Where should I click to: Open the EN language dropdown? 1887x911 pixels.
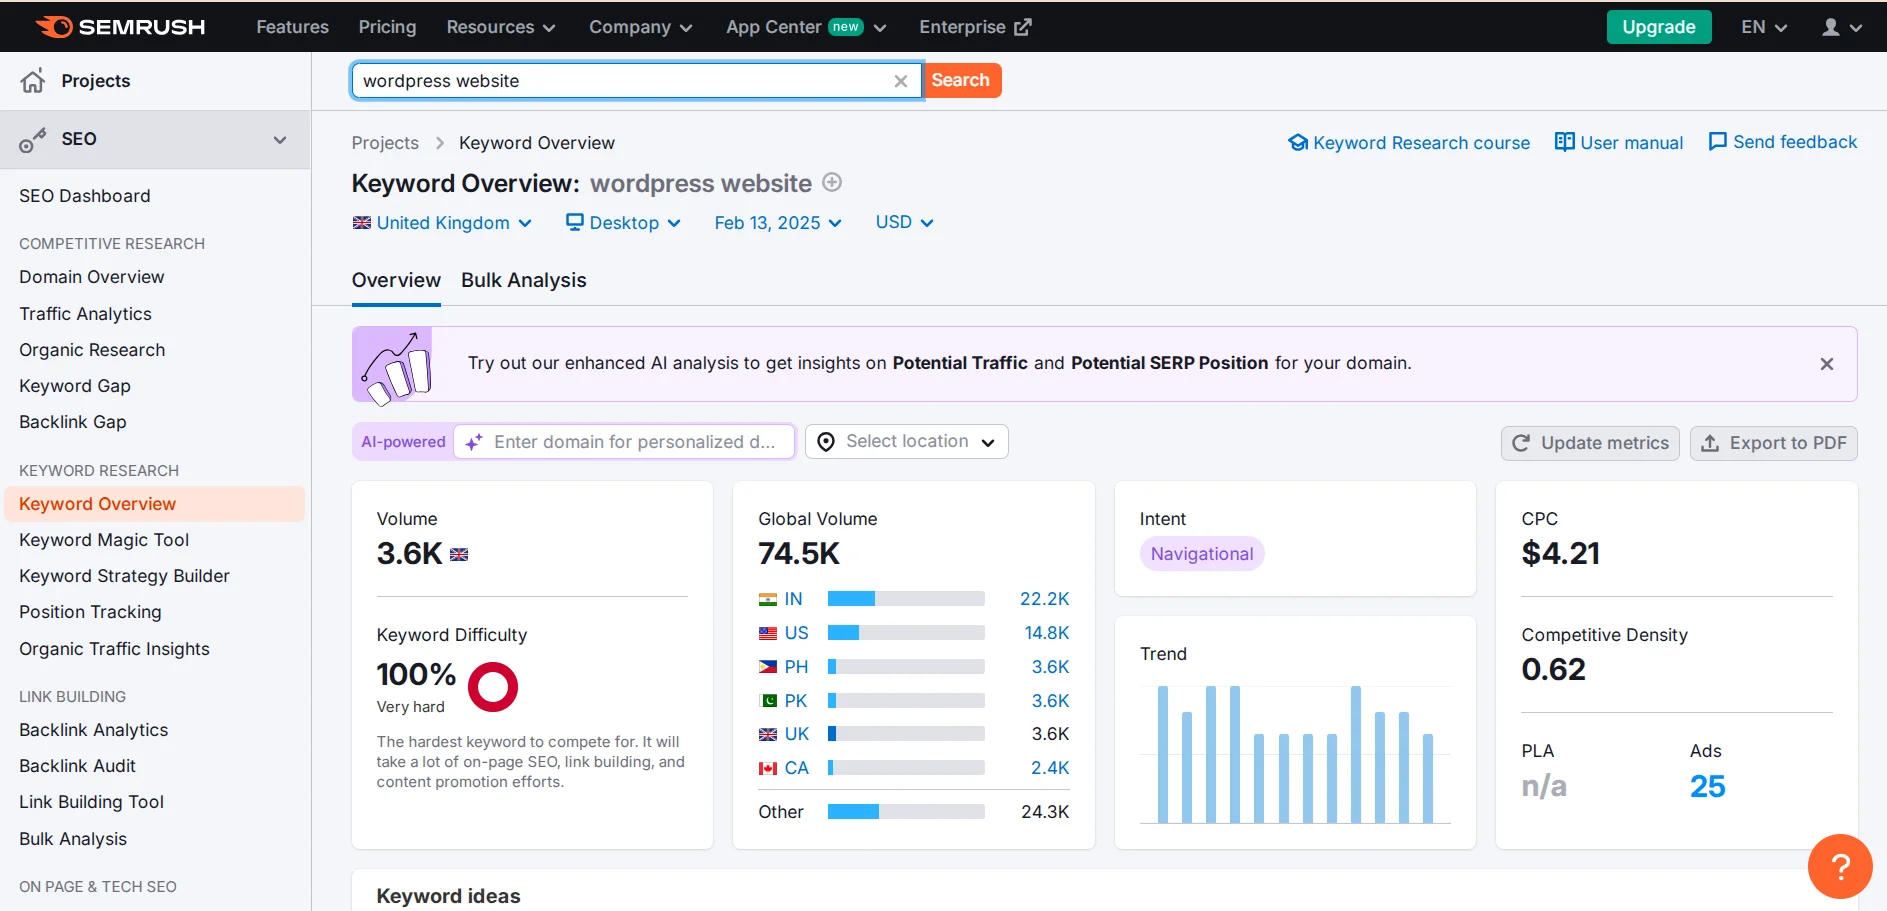pyautogui.click(x=1764, y=27)
